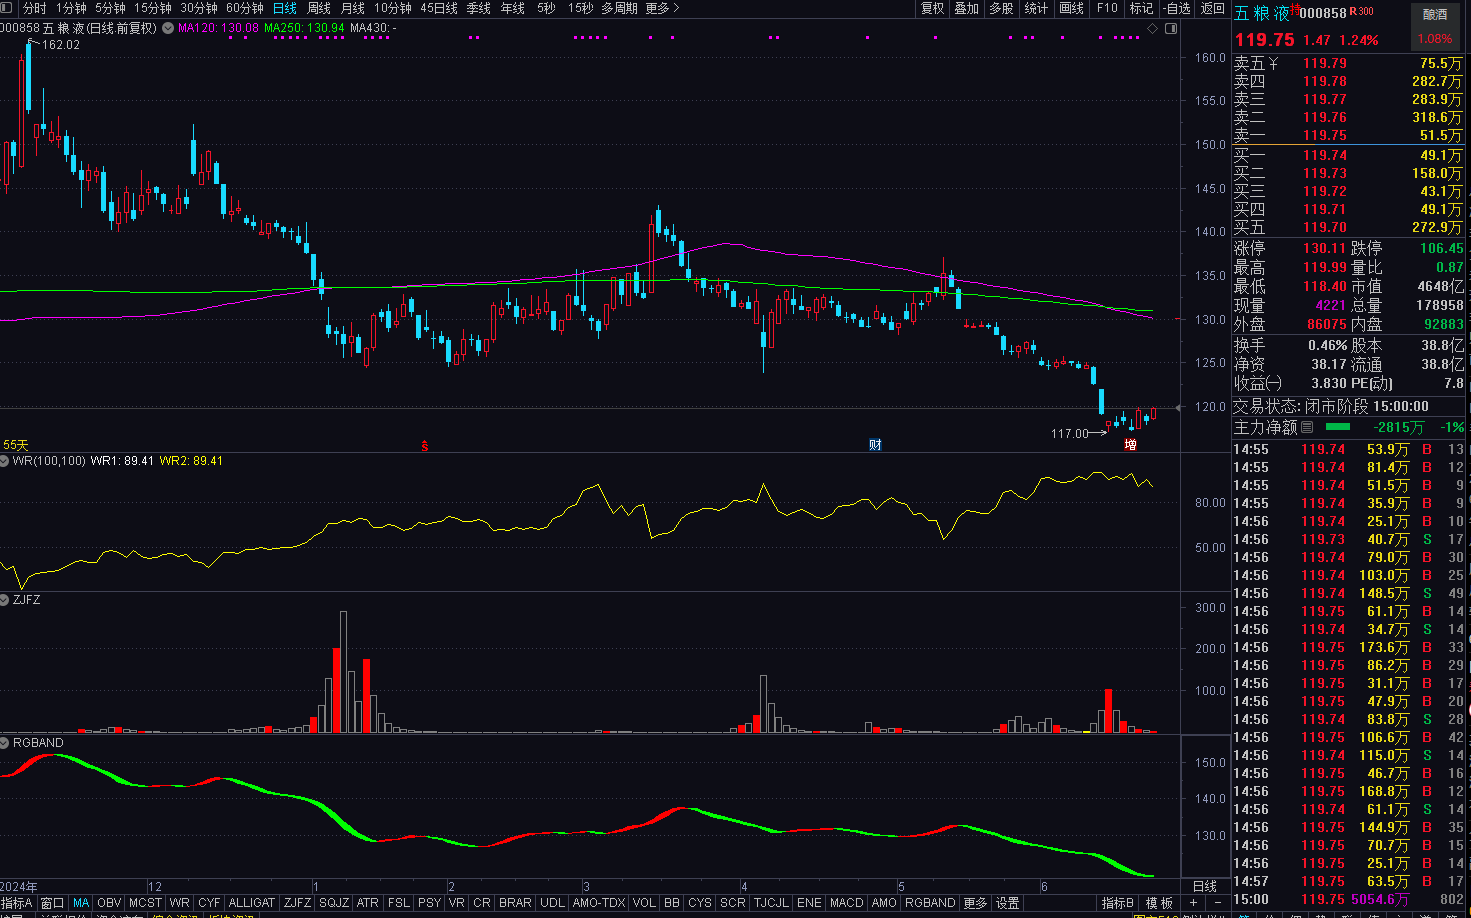Open the 统计 statistics tool
The height and width of the screenshot is (918, 1471).
click(x=1037, y=8)
